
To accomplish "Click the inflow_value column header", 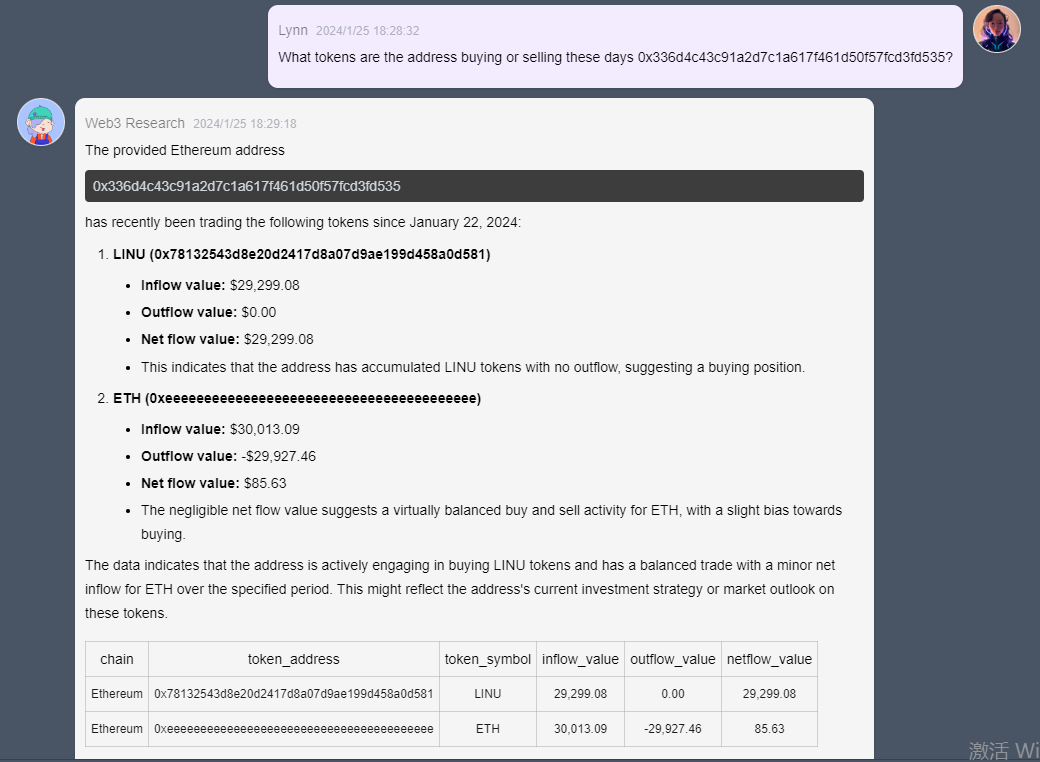I will pos(580,659).
